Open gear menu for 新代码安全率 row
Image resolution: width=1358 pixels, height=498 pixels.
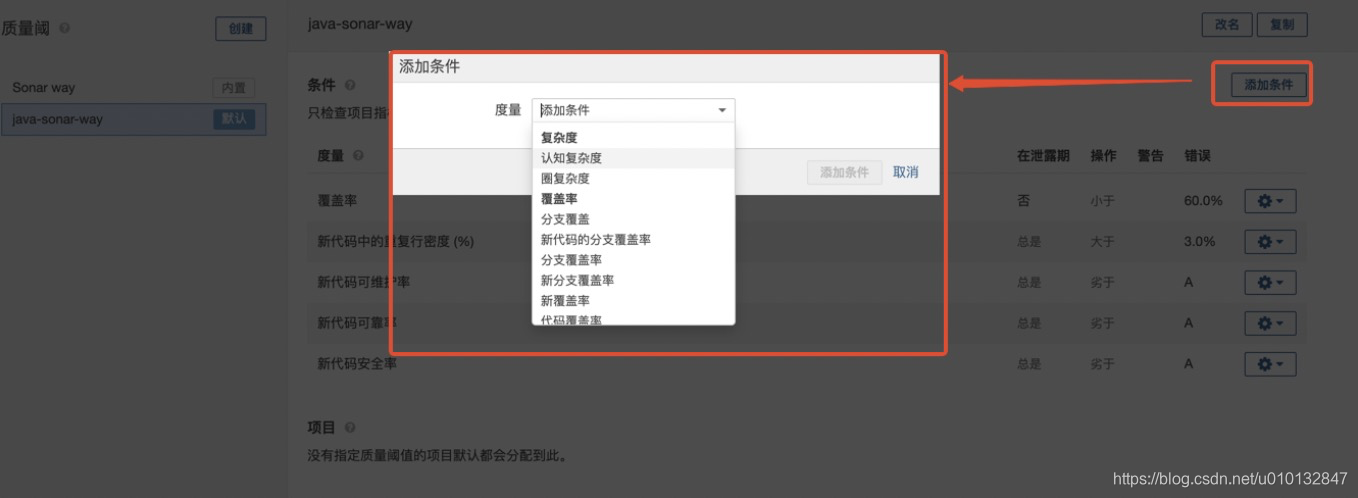coord(1270,364)
